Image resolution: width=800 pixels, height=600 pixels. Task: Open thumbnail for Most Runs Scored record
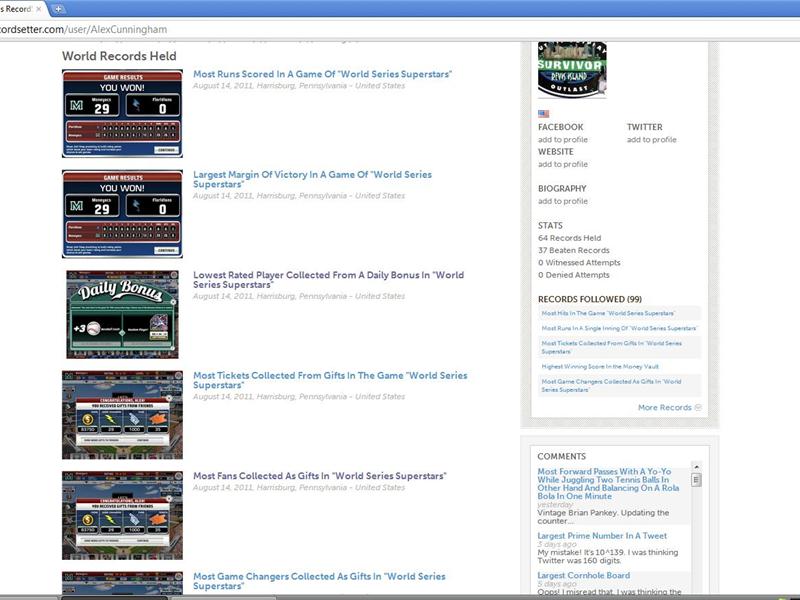click(122, 113)
